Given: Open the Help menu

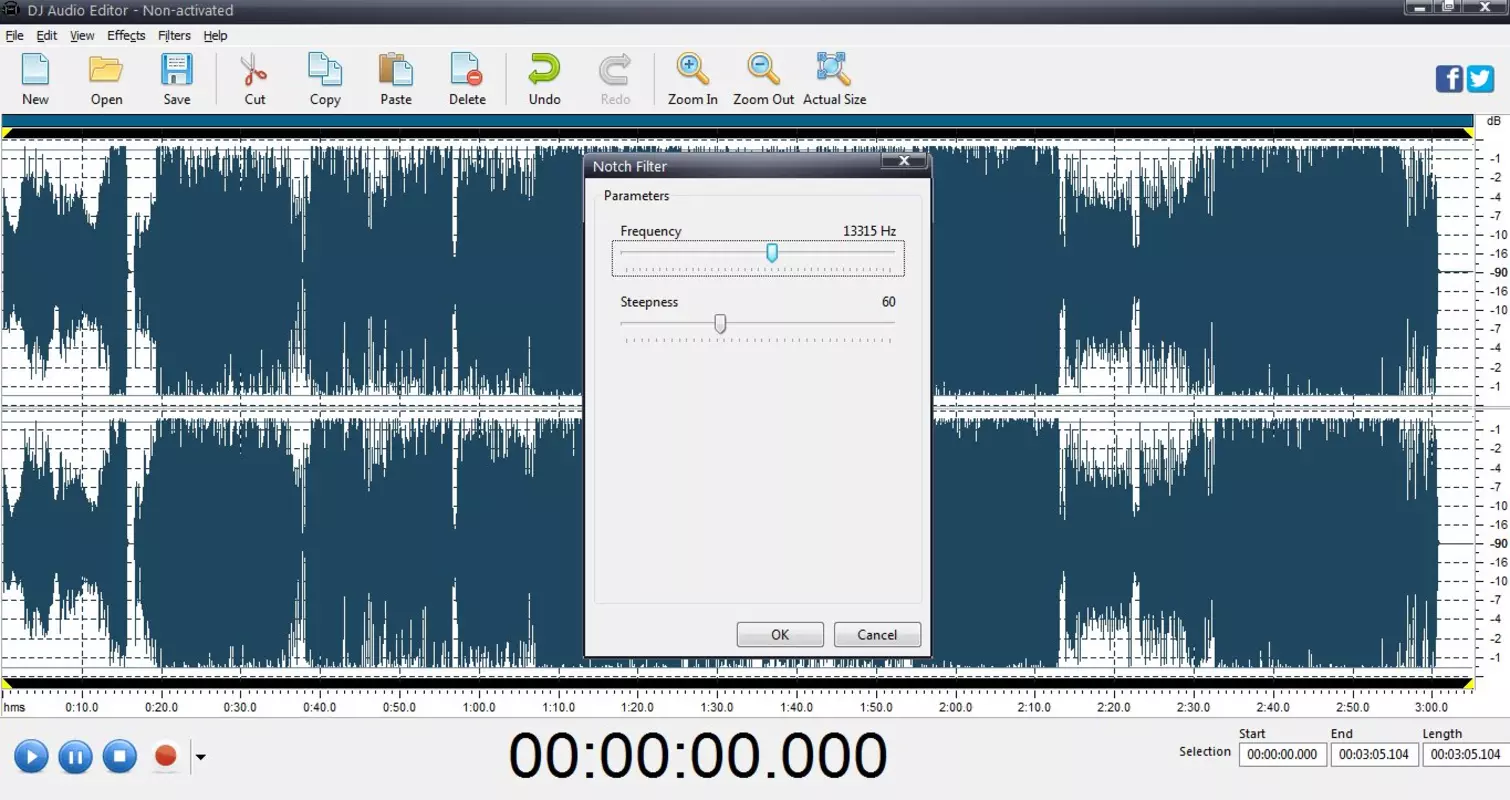Looking at the screenshot, I should tap(215, 36).
